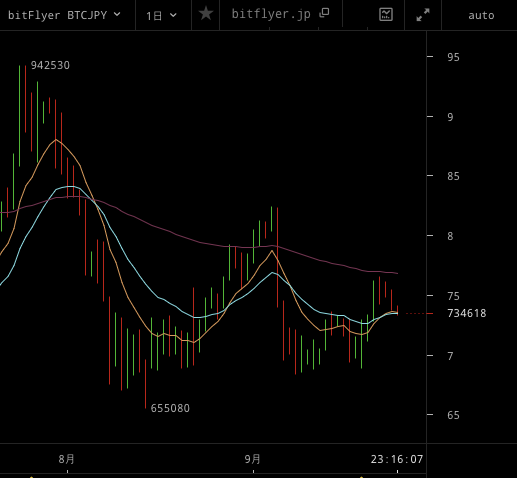The width and height of the screenshot is (517, 478).
Task: Toggle the auto scale button
Action: click(481, 15)
